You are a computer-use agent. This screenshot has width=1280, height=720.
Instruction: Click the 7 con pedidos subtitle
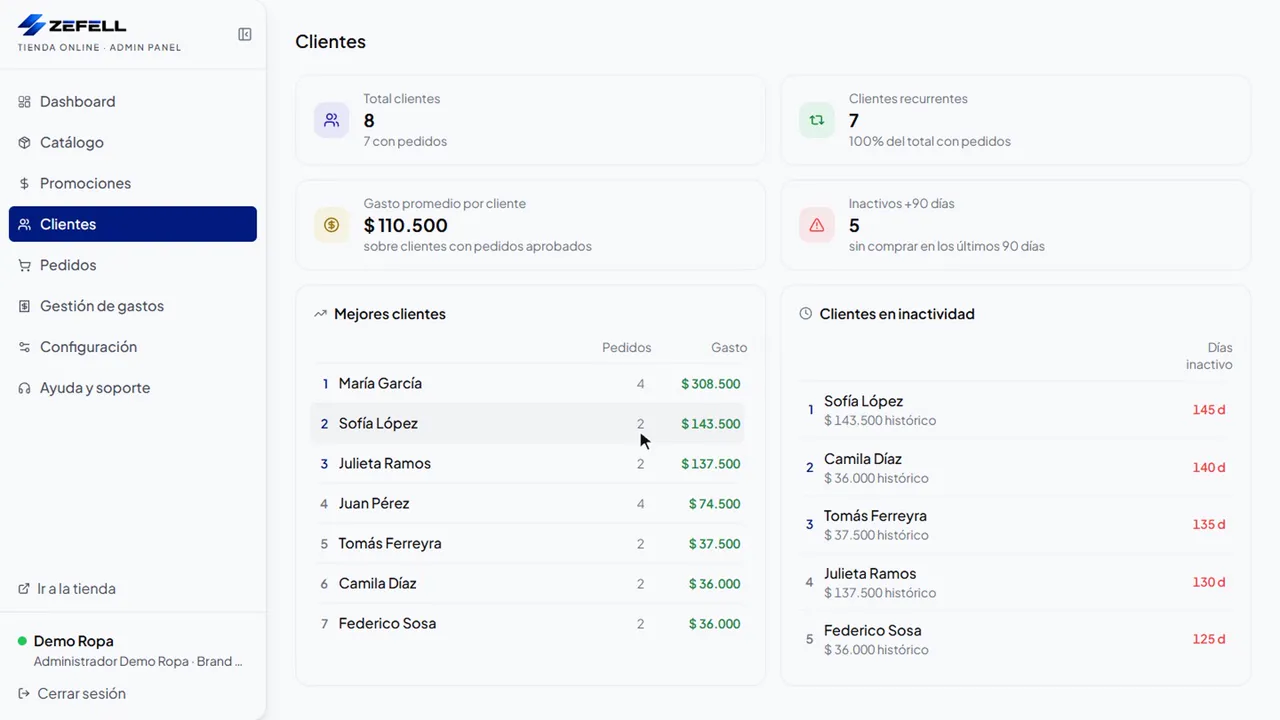[x=405, y=142]
